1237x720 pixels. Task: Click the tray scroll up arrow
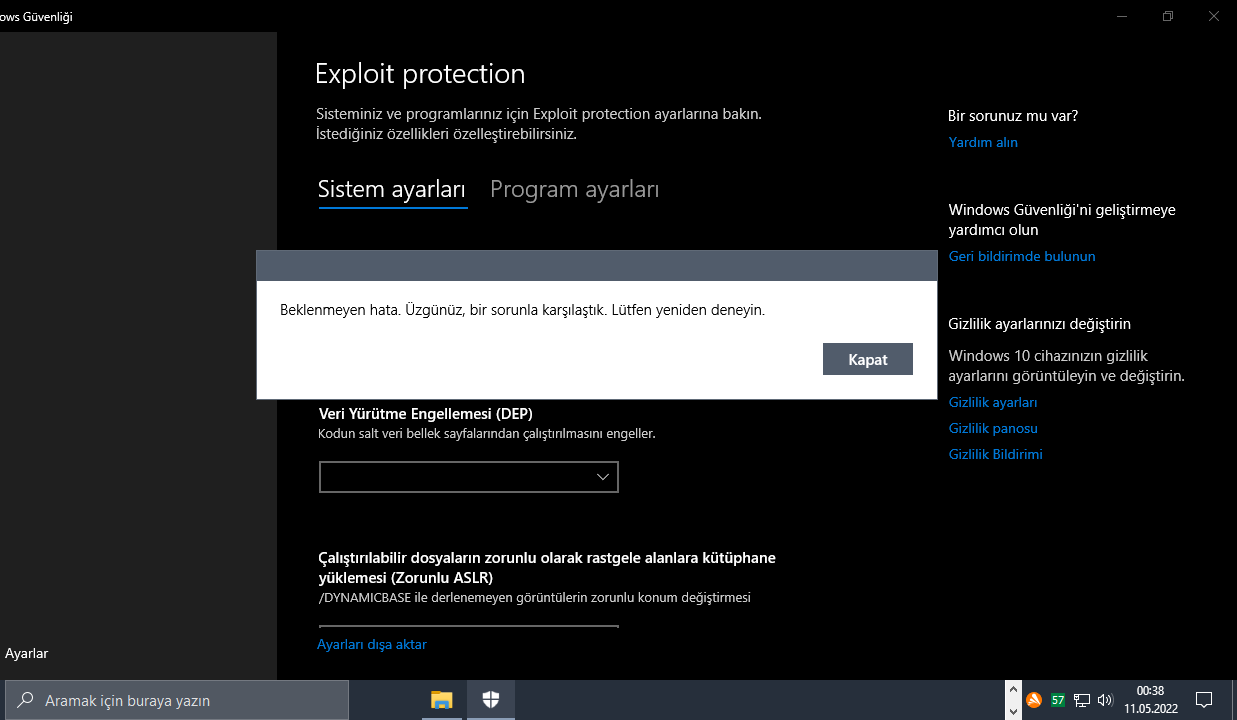[1011, 691]
